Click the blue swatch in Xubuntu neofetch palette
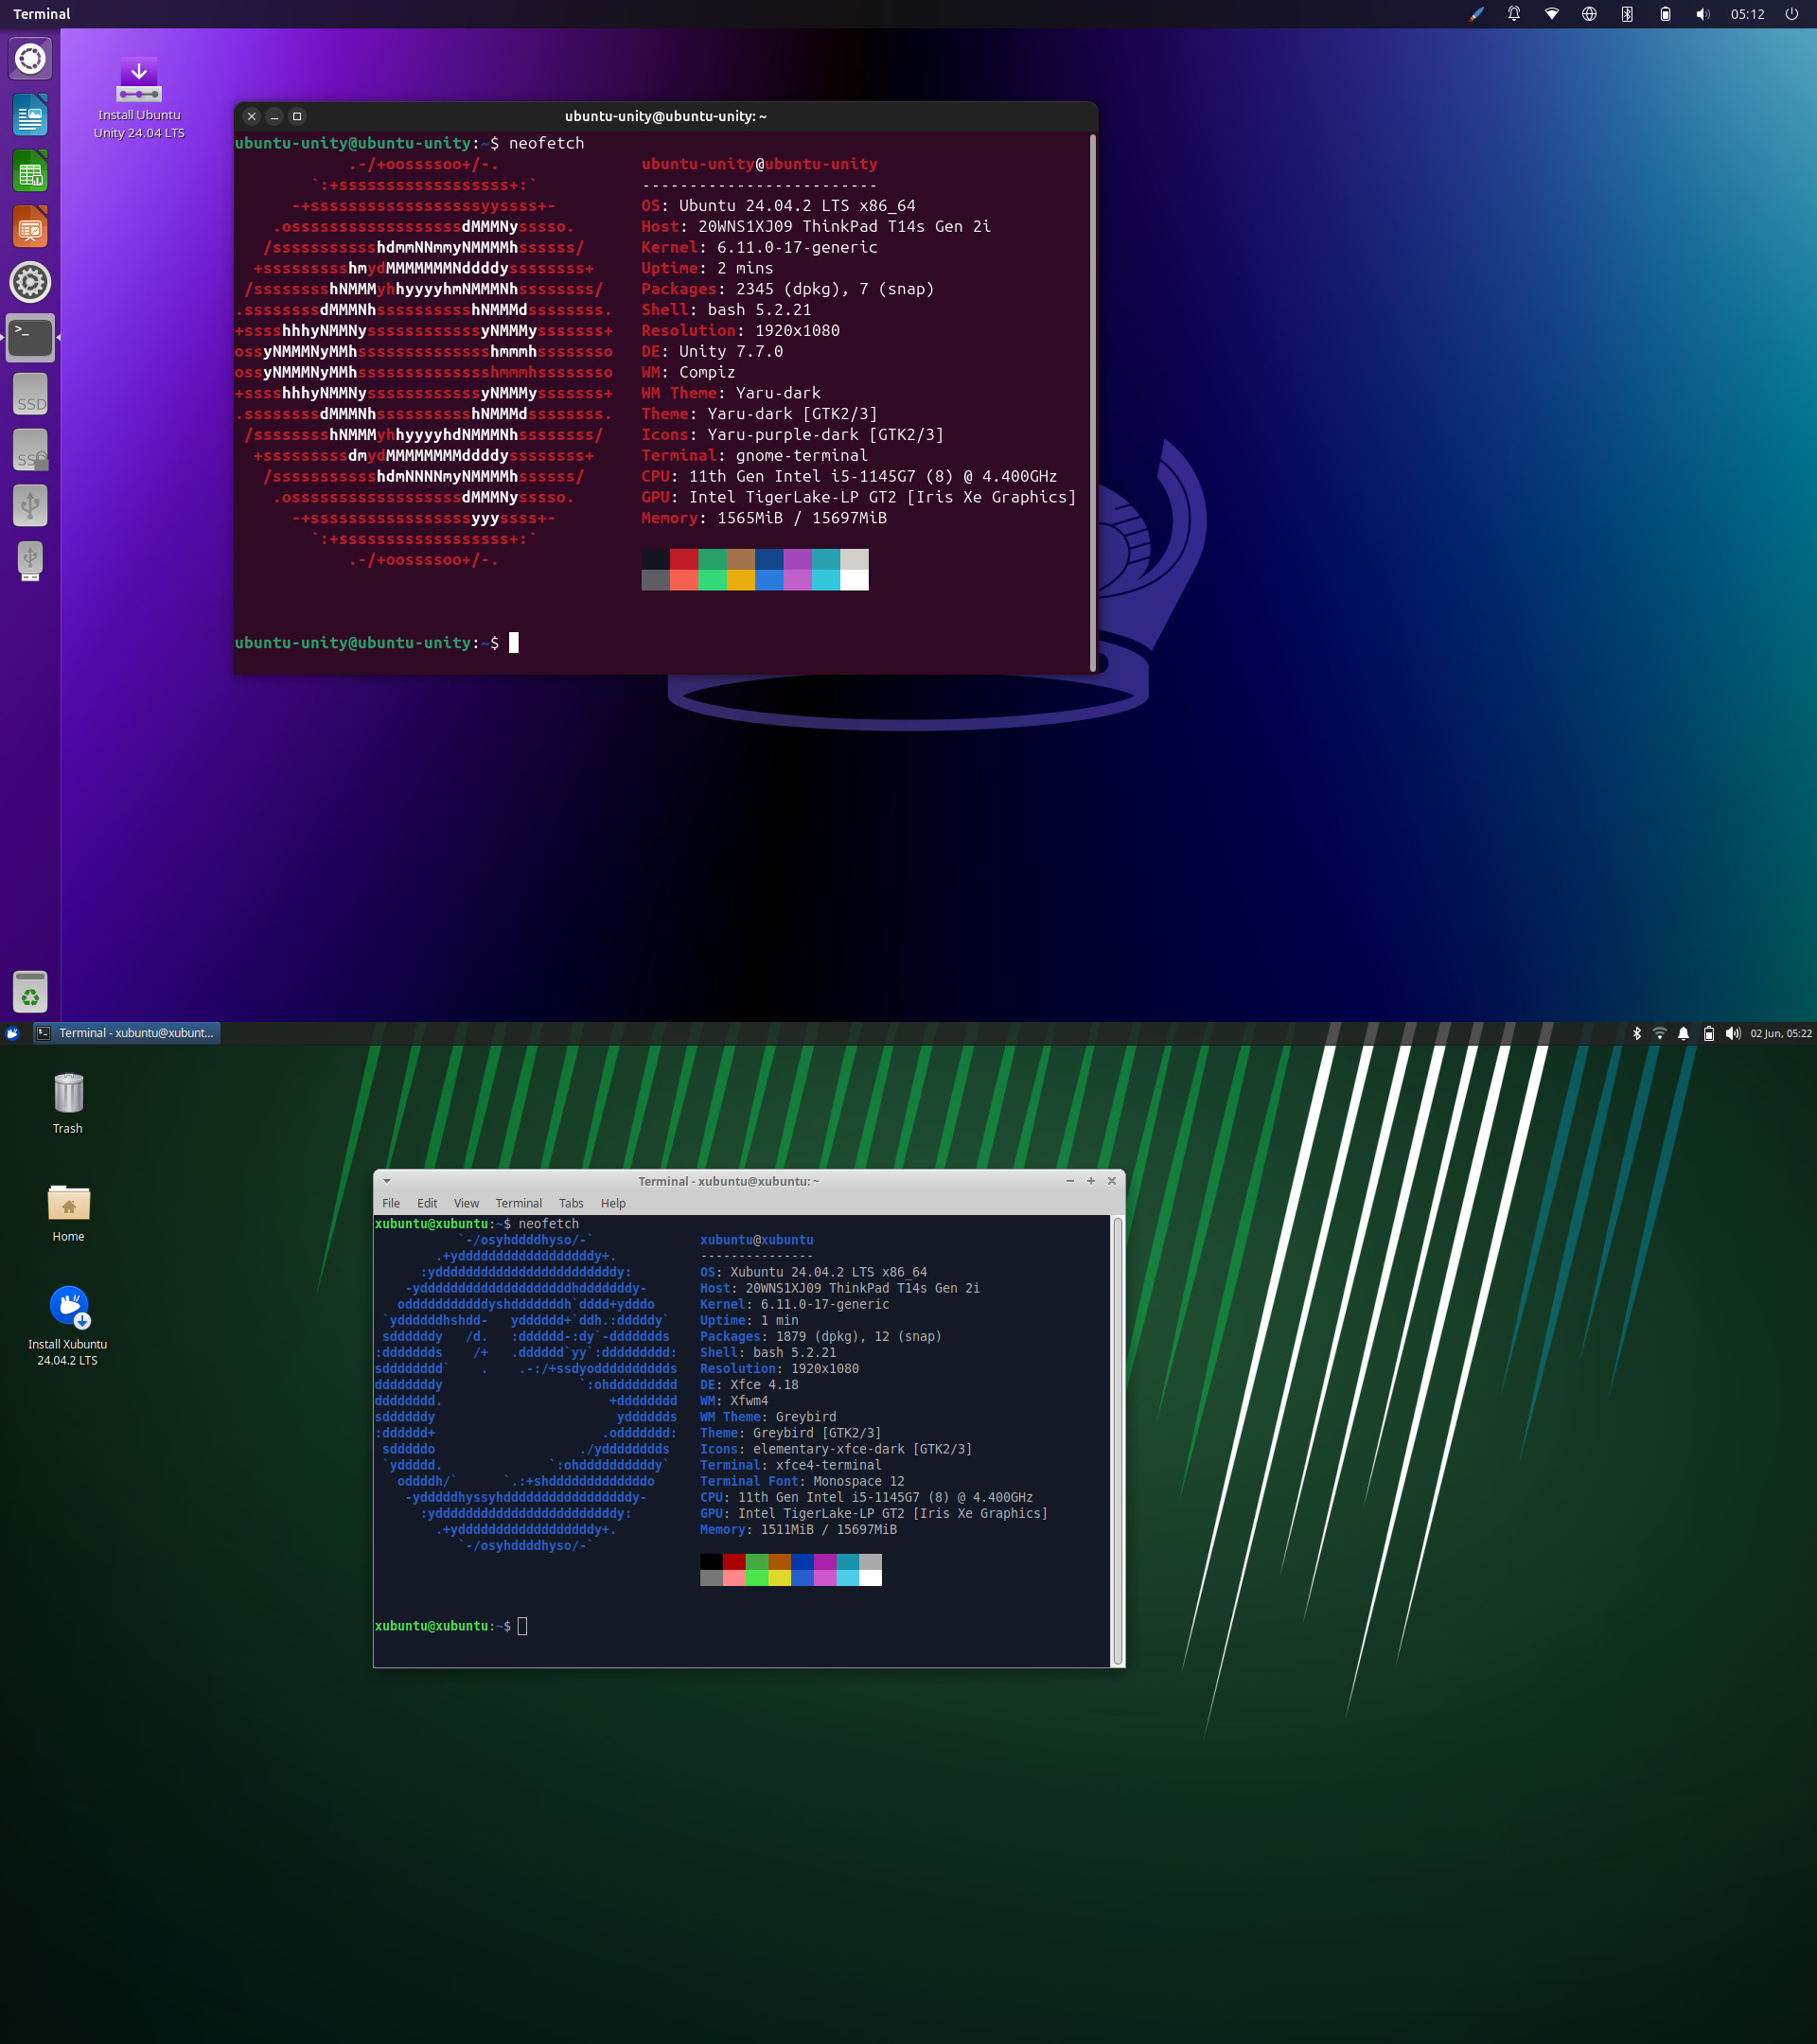This screenshot has width=1817, height=2044. click(x=802, y=1562)
